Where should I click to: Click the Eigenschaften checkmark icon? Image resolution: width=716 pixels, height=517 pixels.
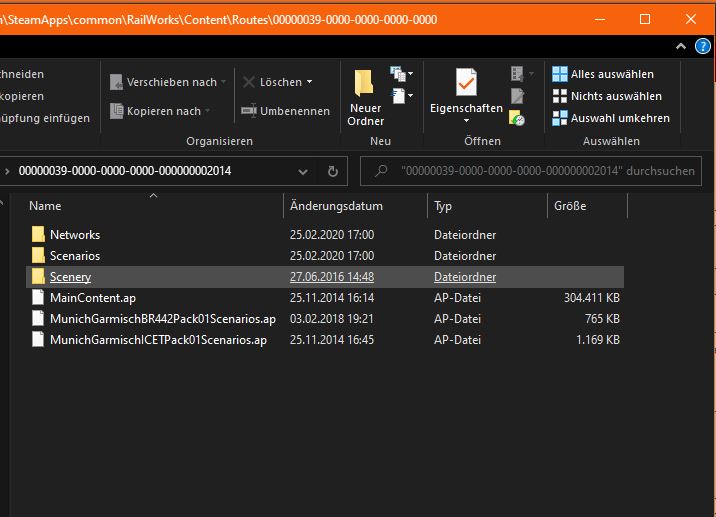[x=466, y=82]
